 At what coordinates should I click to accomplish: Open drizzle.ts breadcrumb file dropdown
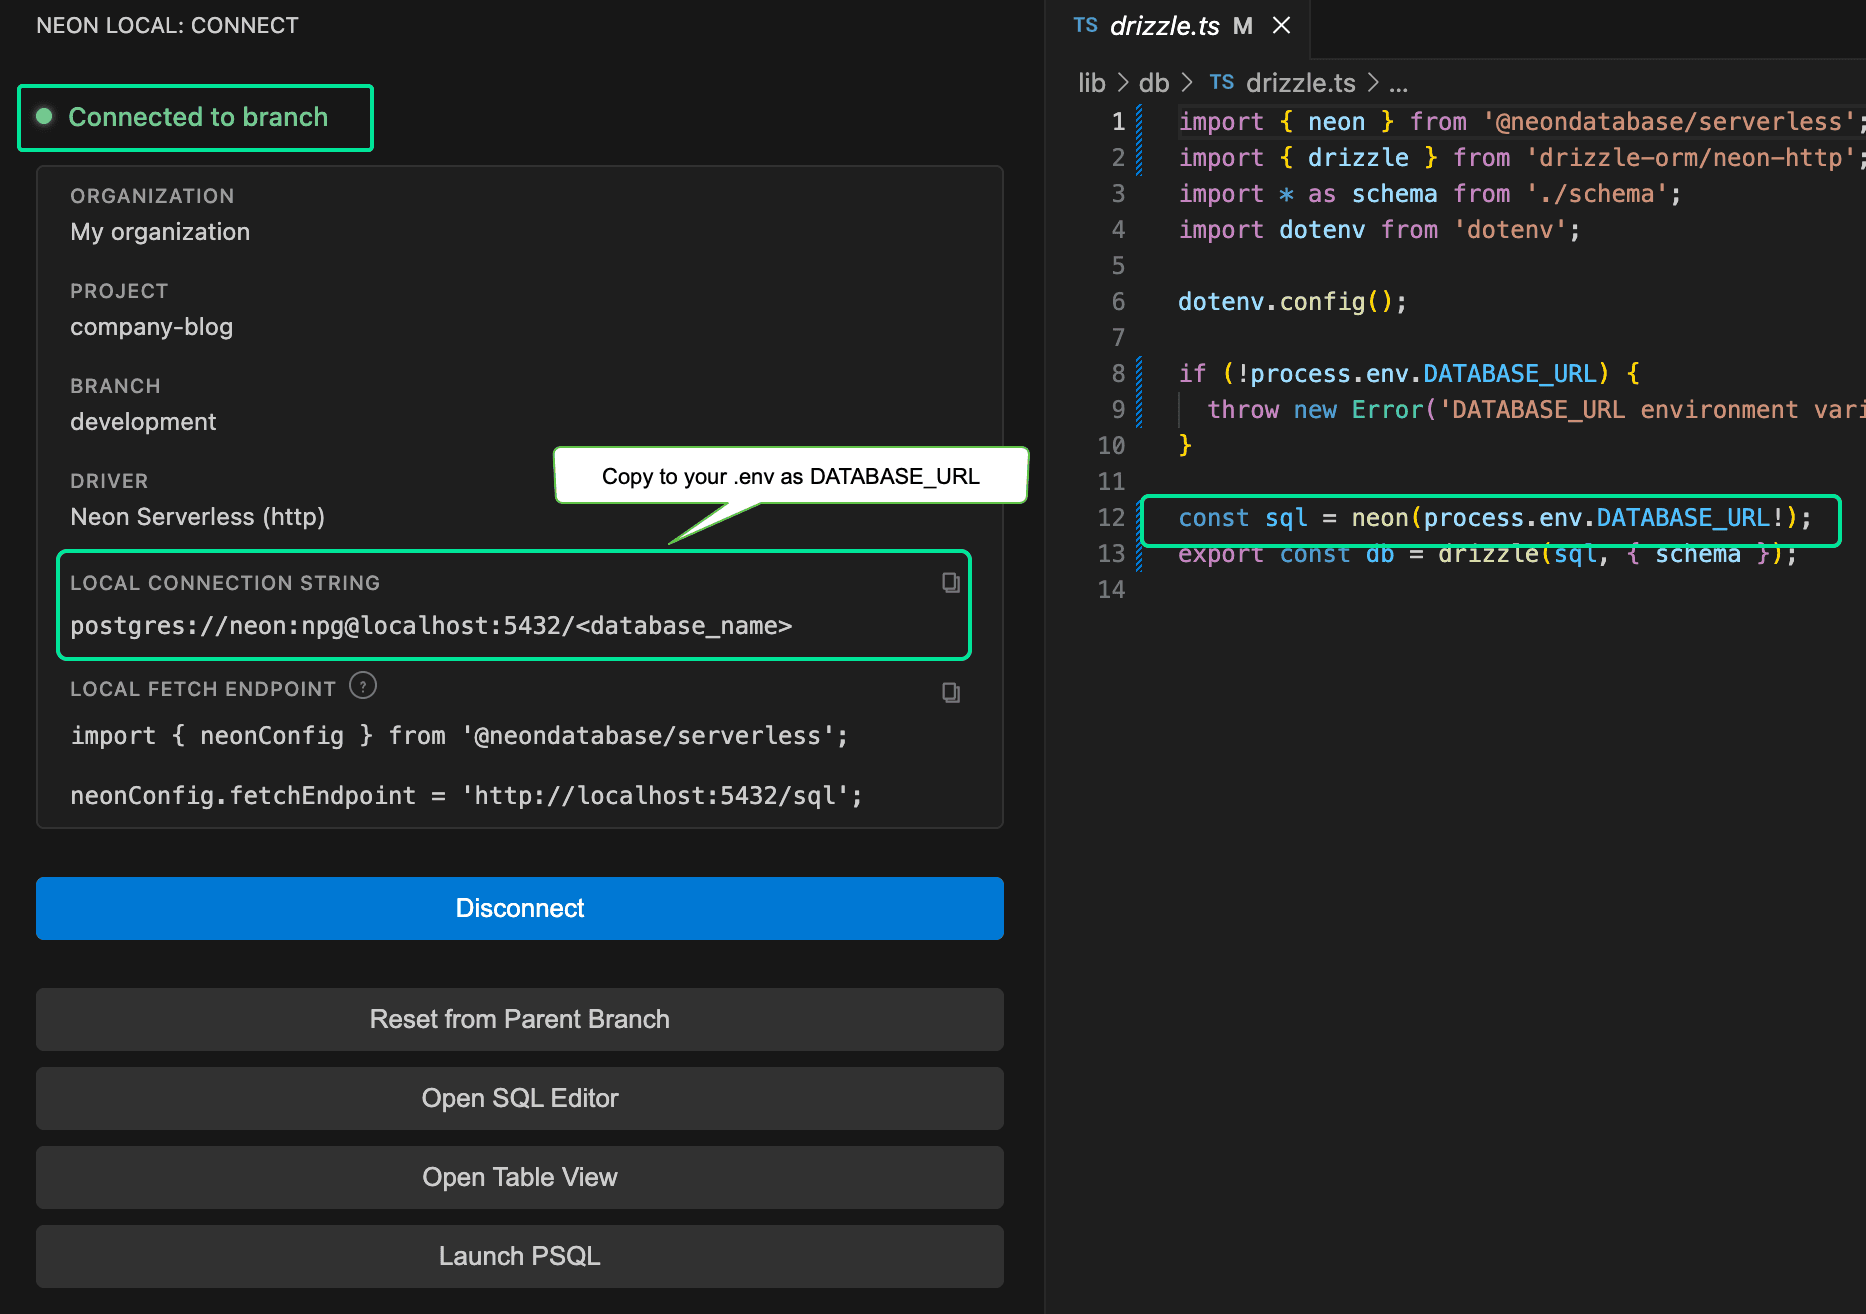point(1300,83)
